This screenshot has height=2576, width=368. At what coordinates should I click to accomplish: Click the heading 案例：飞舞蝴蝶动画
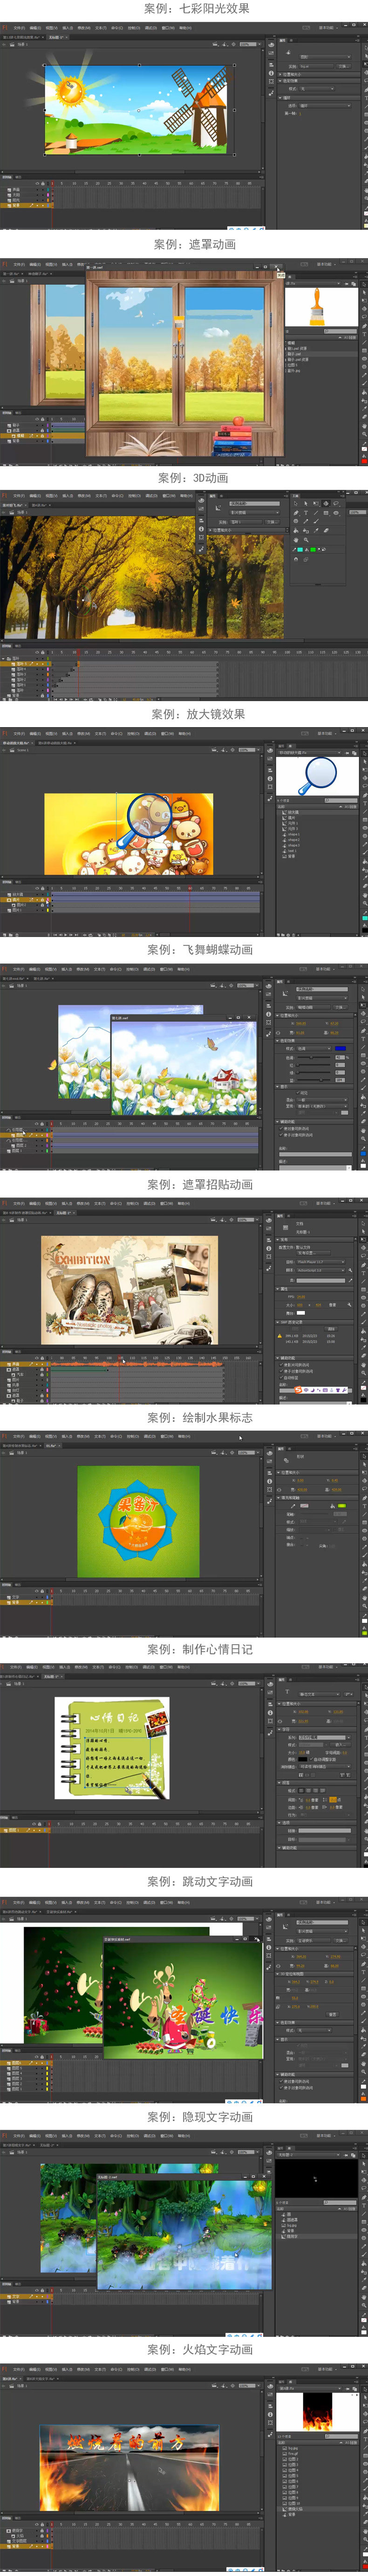pos(200,950)
